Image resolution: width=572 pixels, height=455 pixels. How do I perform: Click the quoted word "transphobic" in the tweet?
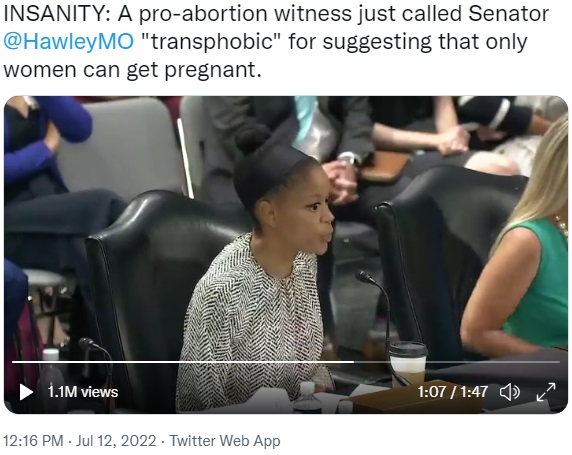click(207, 41)
